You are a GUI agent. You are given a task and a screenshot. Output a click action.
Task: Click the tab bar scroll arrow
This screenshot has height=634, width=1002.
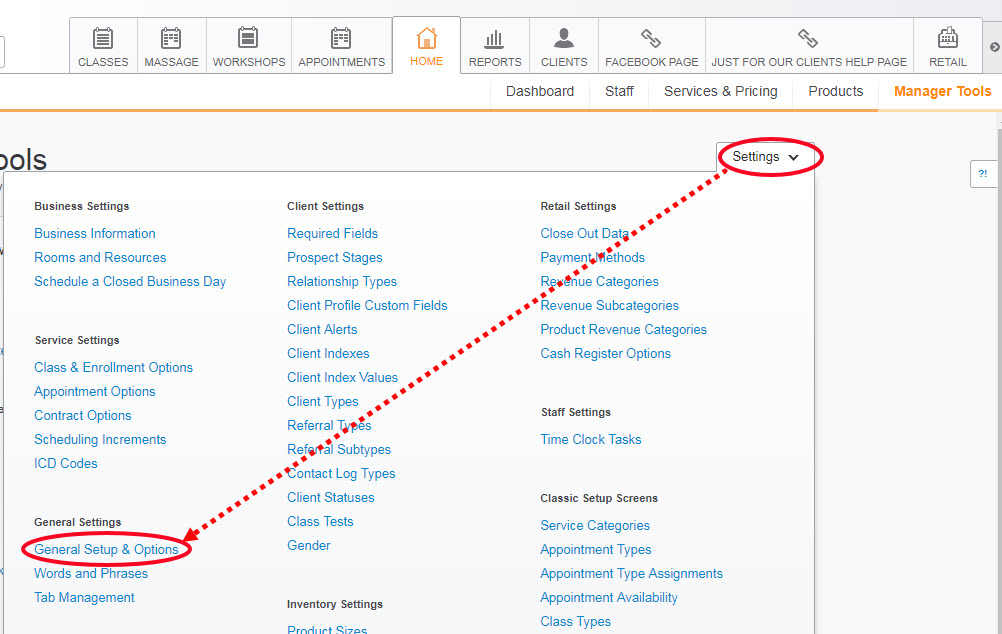tap(994, 47)
